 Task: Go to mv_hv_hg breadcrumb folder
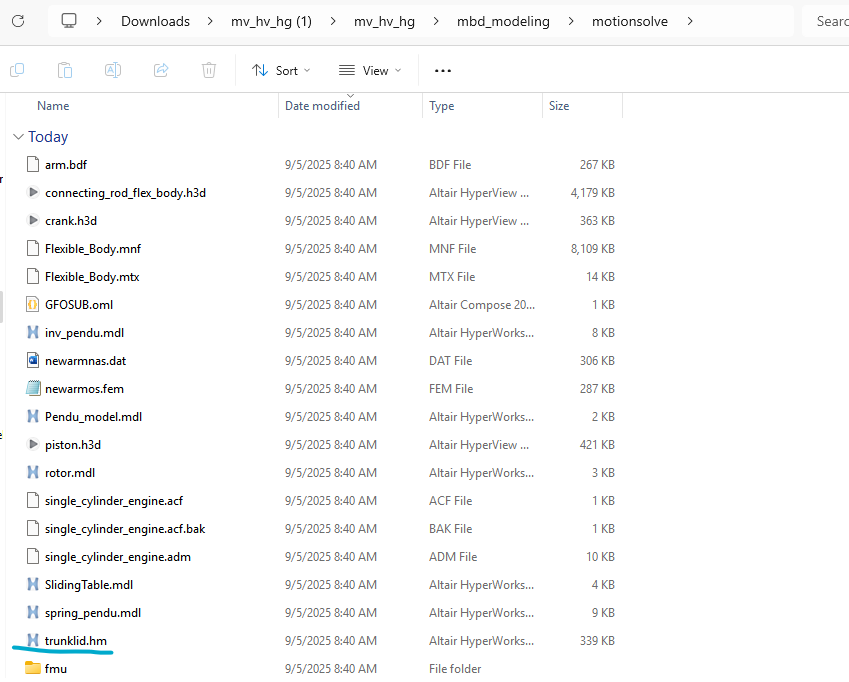pyautogui.click(x=384, y=21)
